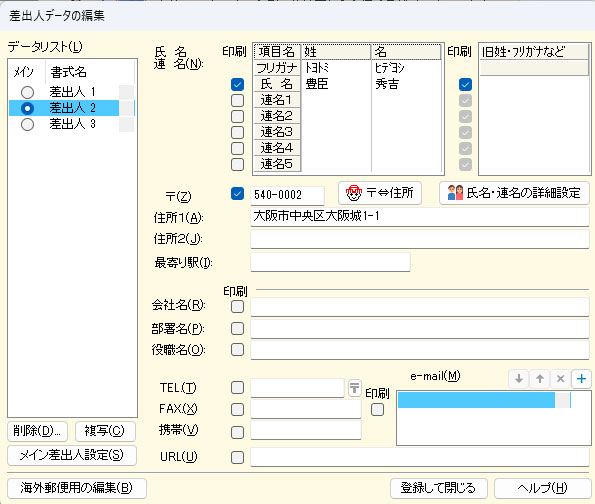Toggle checked 旧姓・フリガナ print checkbox in 氏名 row
This screenshot has height=504, width=595.
(x=465, y=84)
